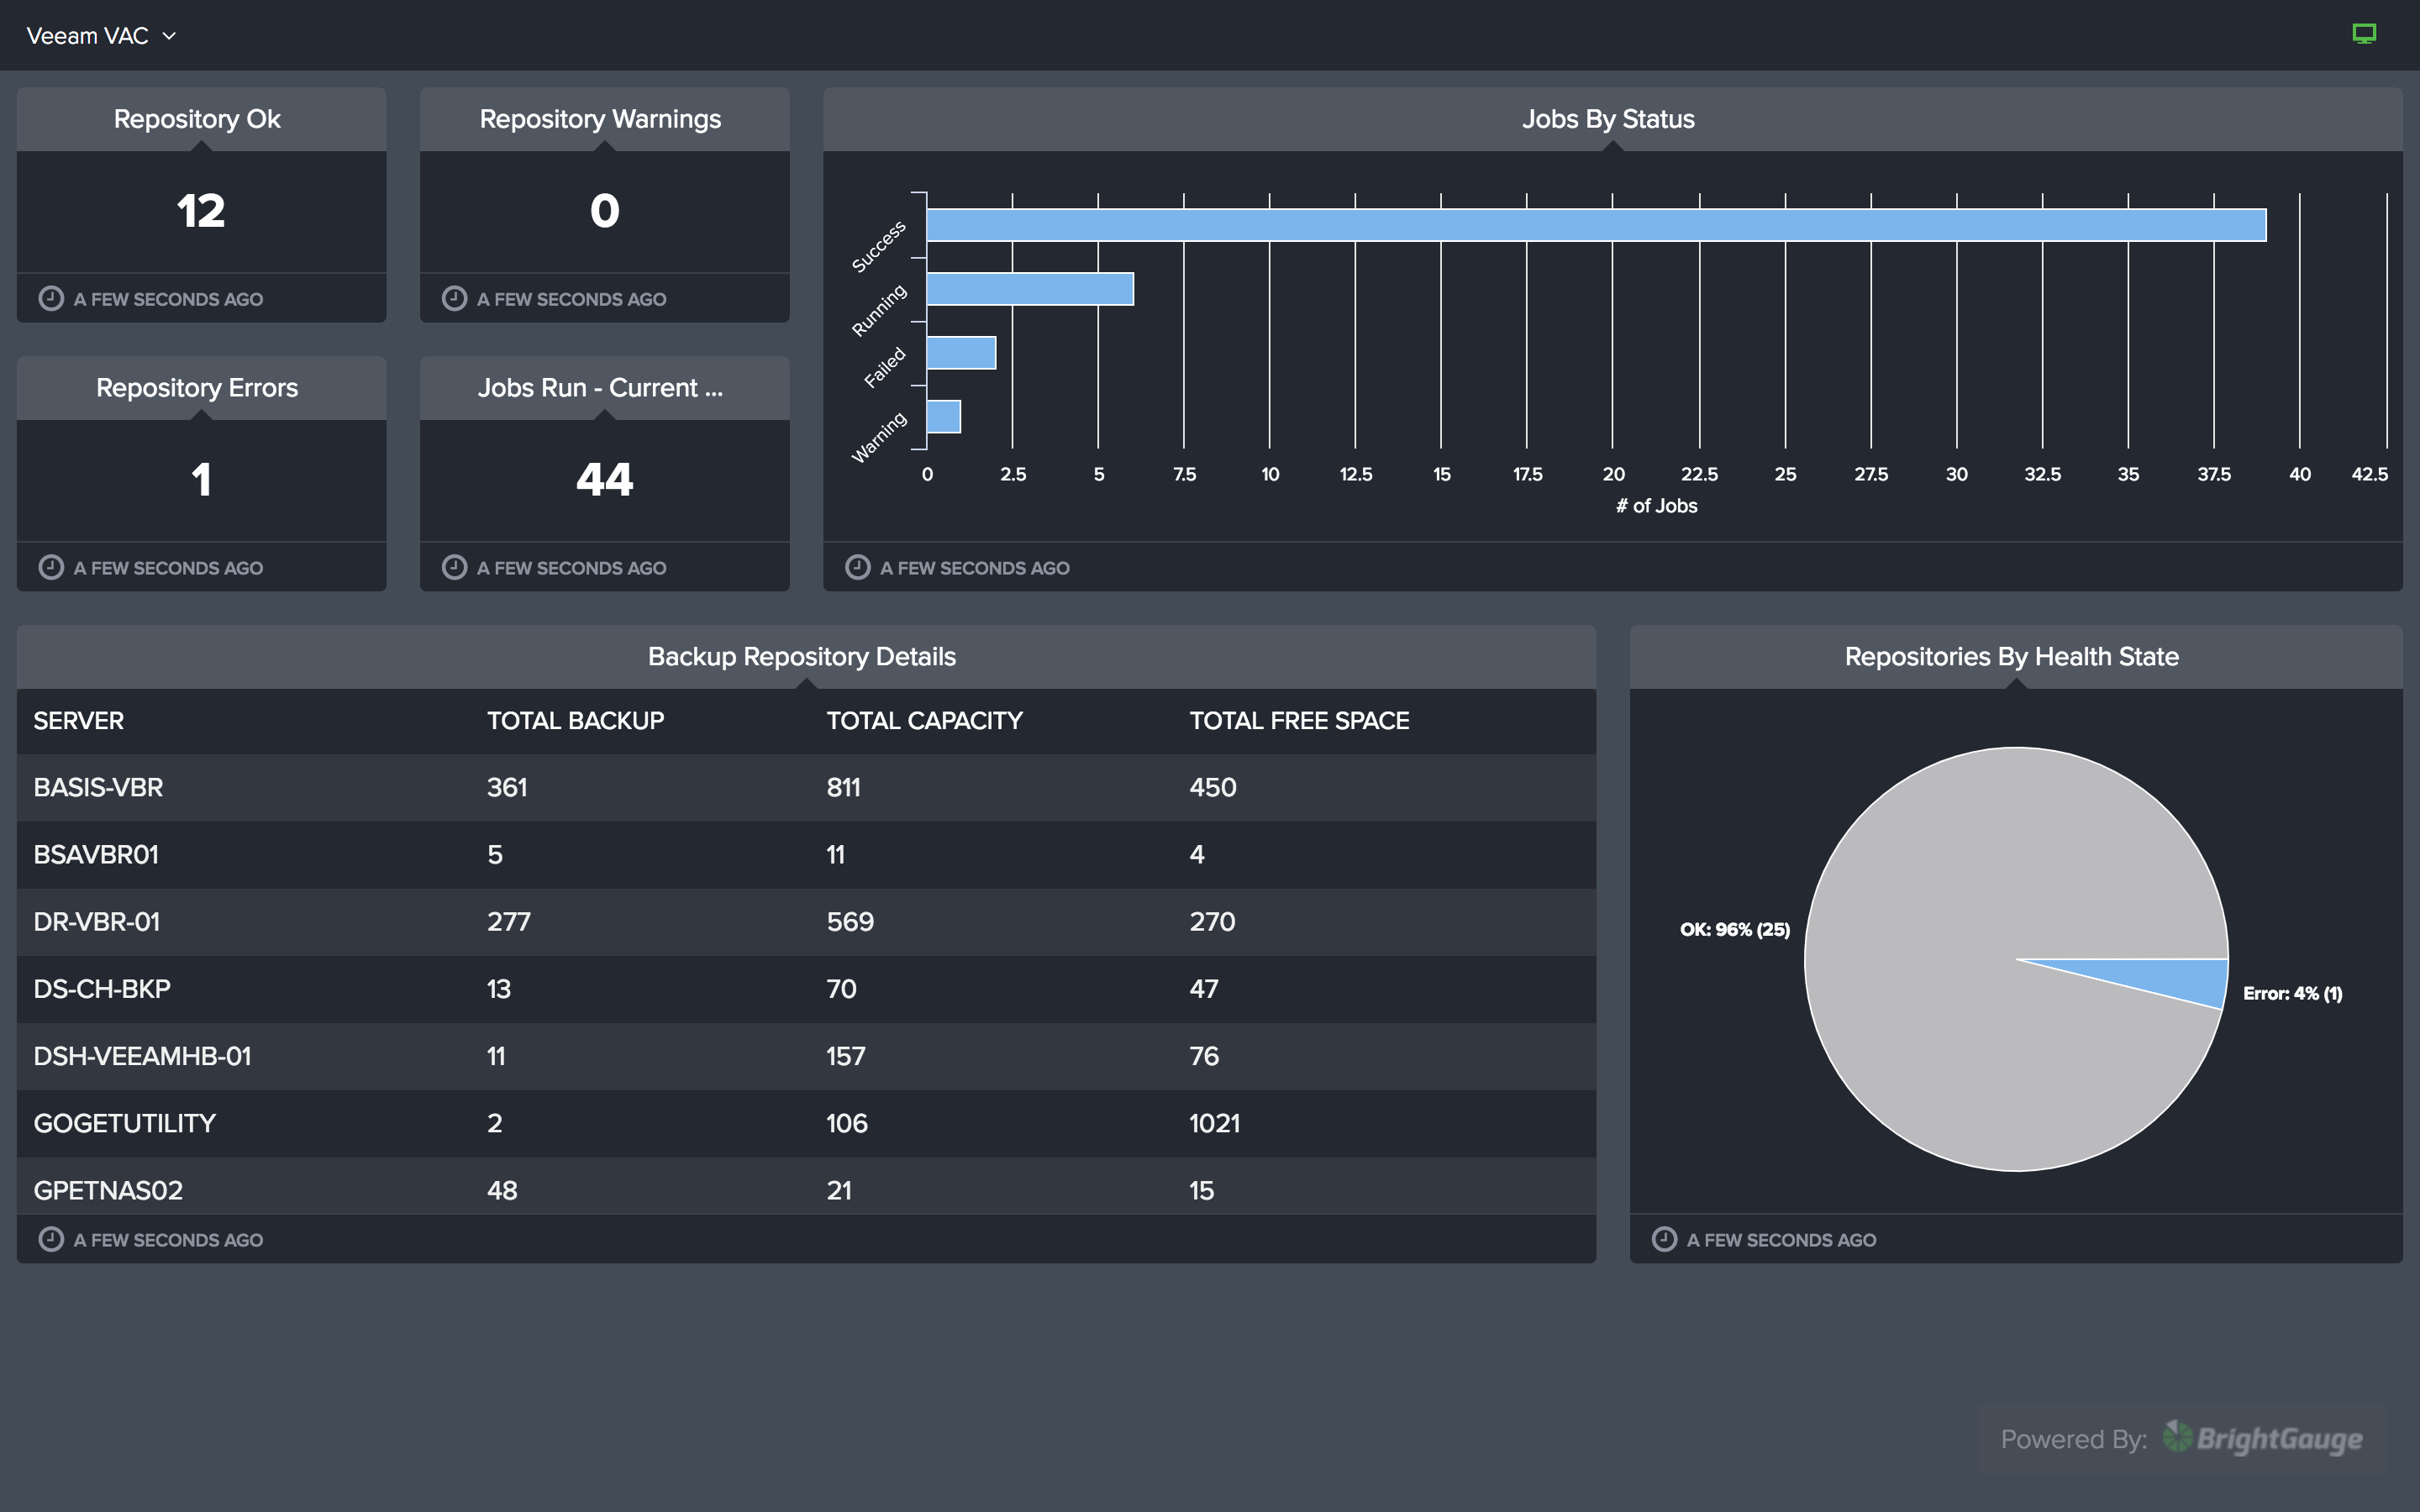Click clock icon in Jobs Run gauge
Image resolution: width=2420 pixels, height=1512 pixels.
pos(454,567)
